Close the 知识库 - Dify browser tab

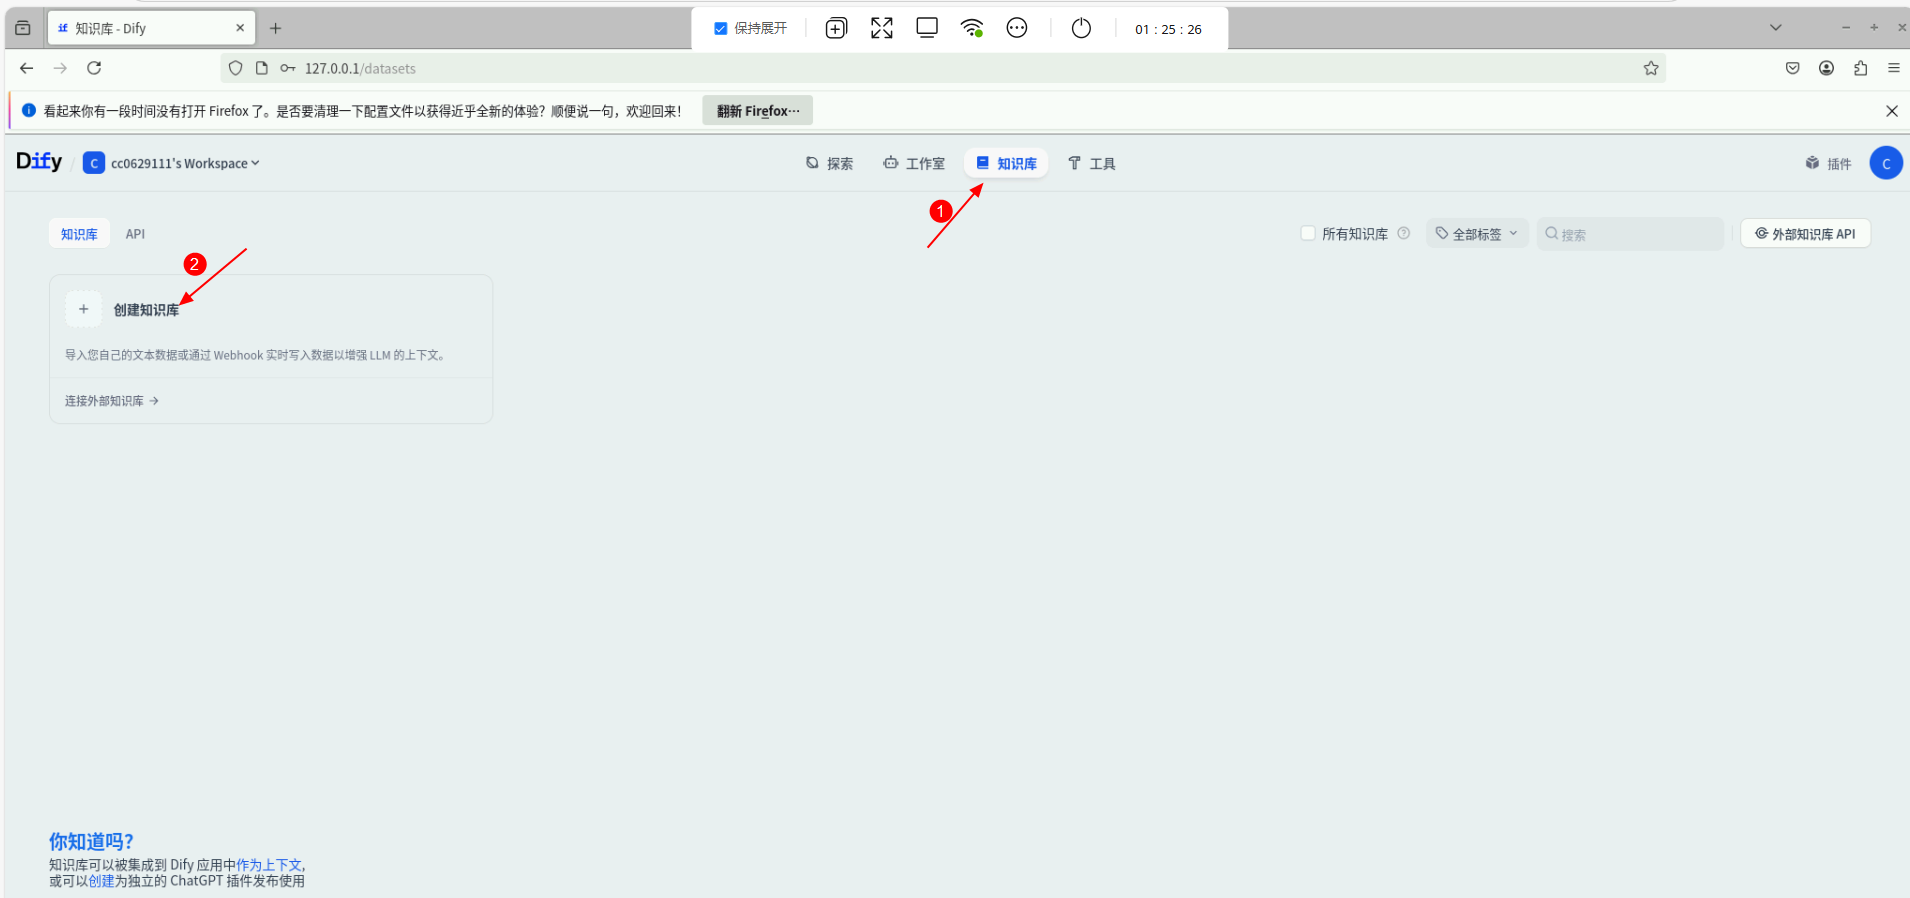point(240,28)
